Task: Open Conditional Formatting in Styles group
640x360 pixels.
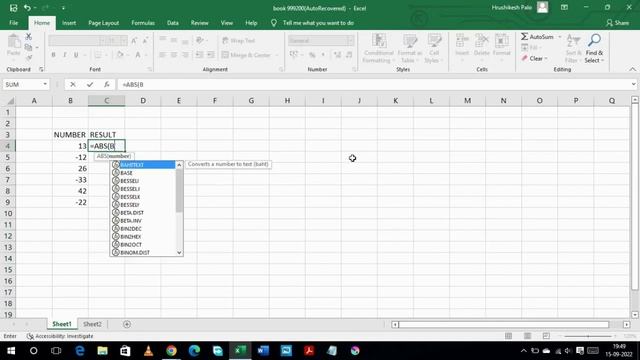Action: 378,49
